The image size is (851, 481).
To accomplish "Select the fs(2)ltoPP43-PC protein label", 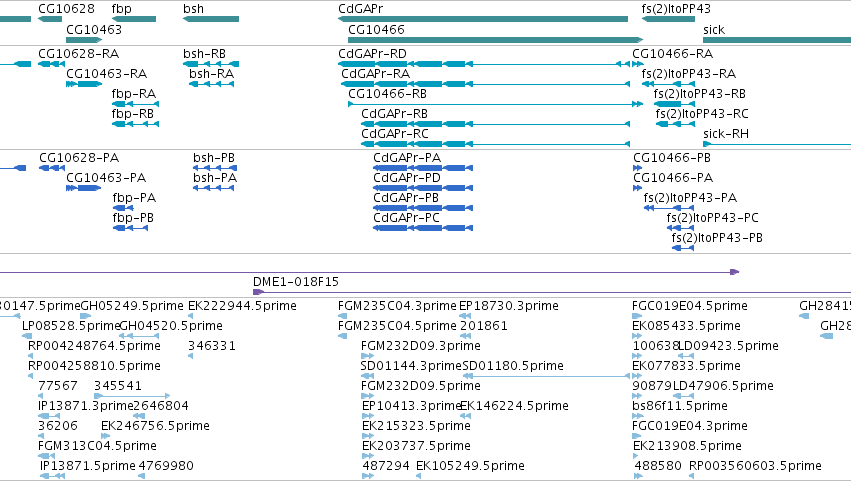I will coord(713,218).
